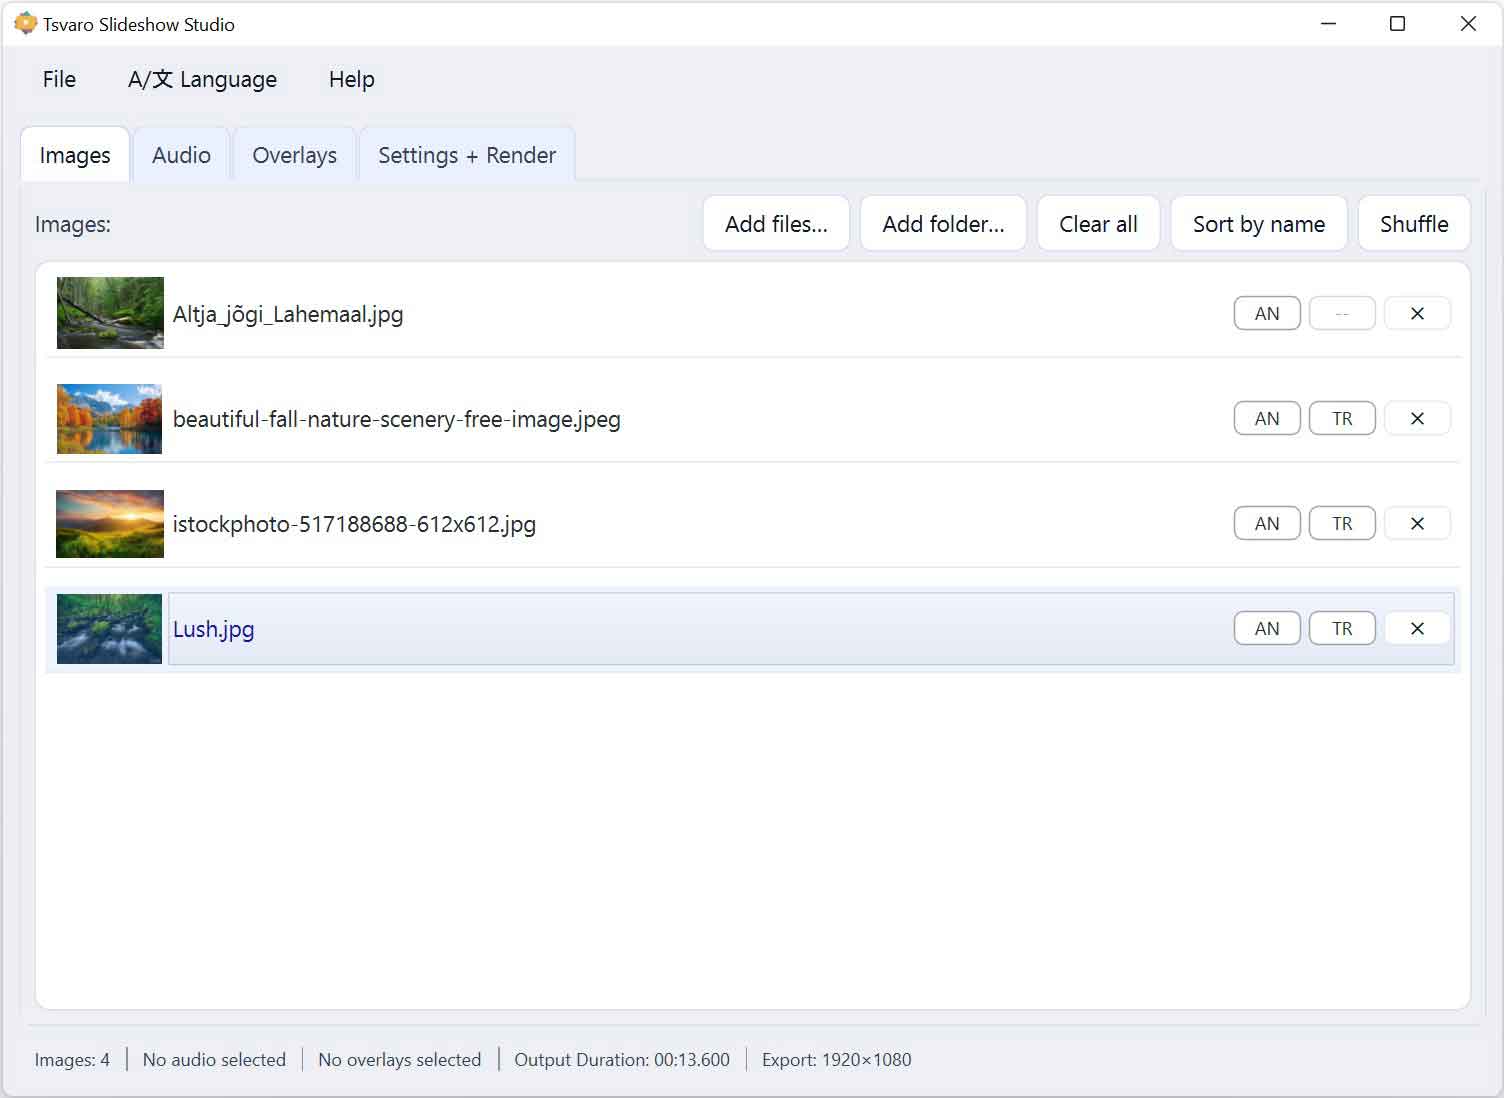Click the AN button for istockphoto image
Viewport: 1504px width, 1098px height.
(1267, 524)
